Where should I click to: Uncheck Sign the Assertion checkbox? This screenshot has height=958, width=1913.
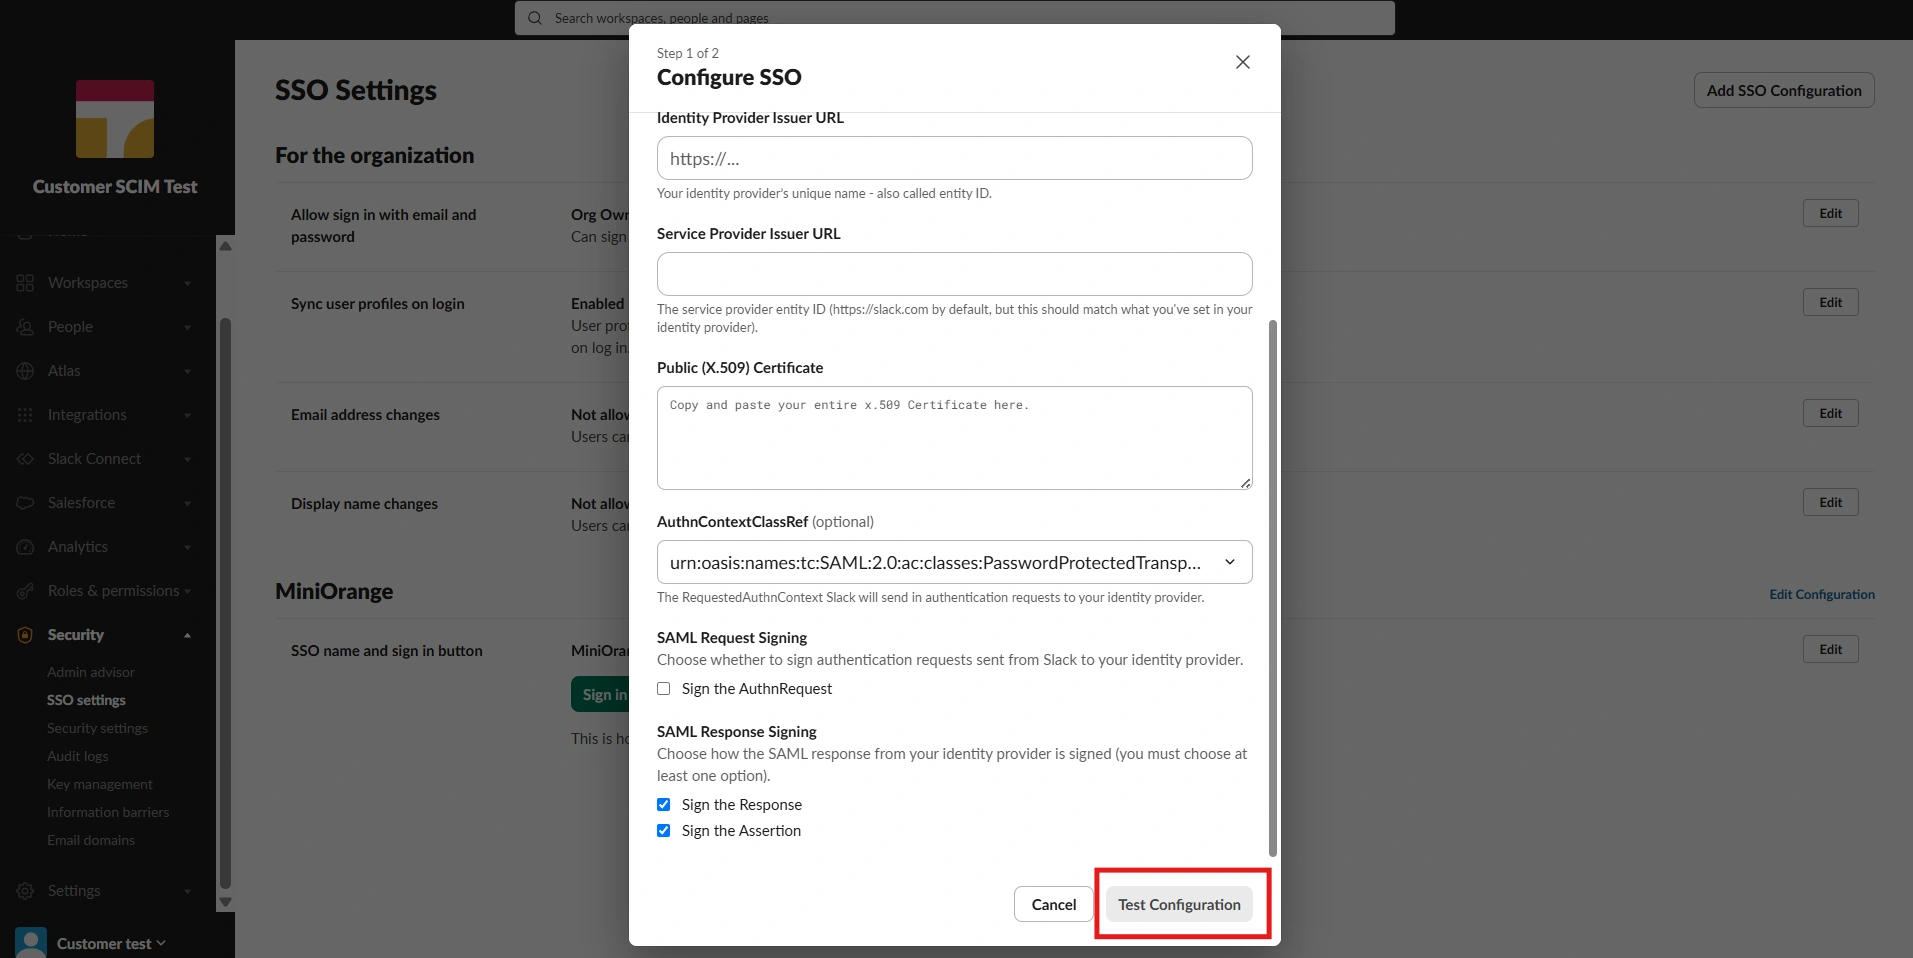click(x=664, y=831)
